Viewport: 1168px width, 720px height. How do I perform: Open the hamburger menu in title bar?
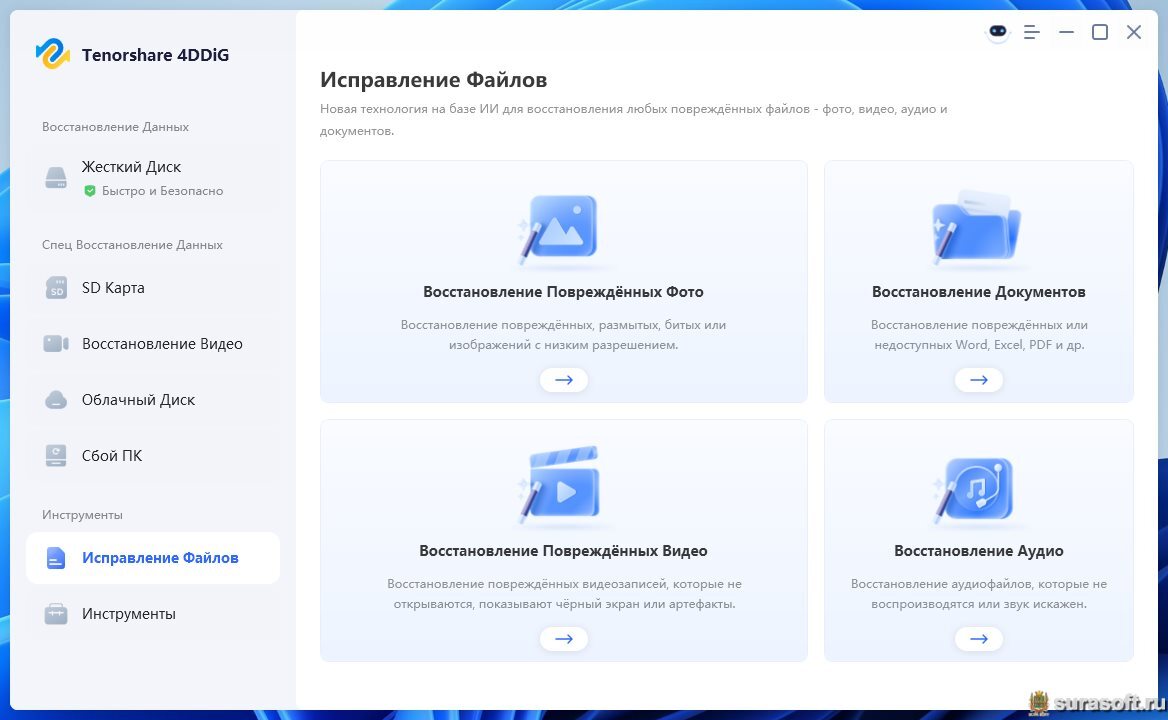pyautogui.click(x=1032, y=32)
